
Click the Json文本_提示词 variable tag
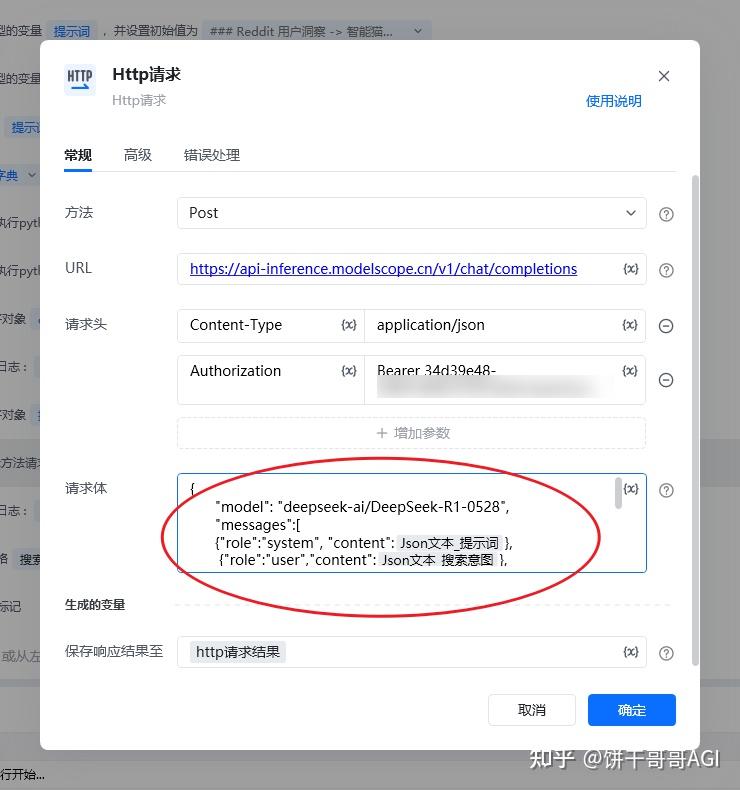(449, 543)
